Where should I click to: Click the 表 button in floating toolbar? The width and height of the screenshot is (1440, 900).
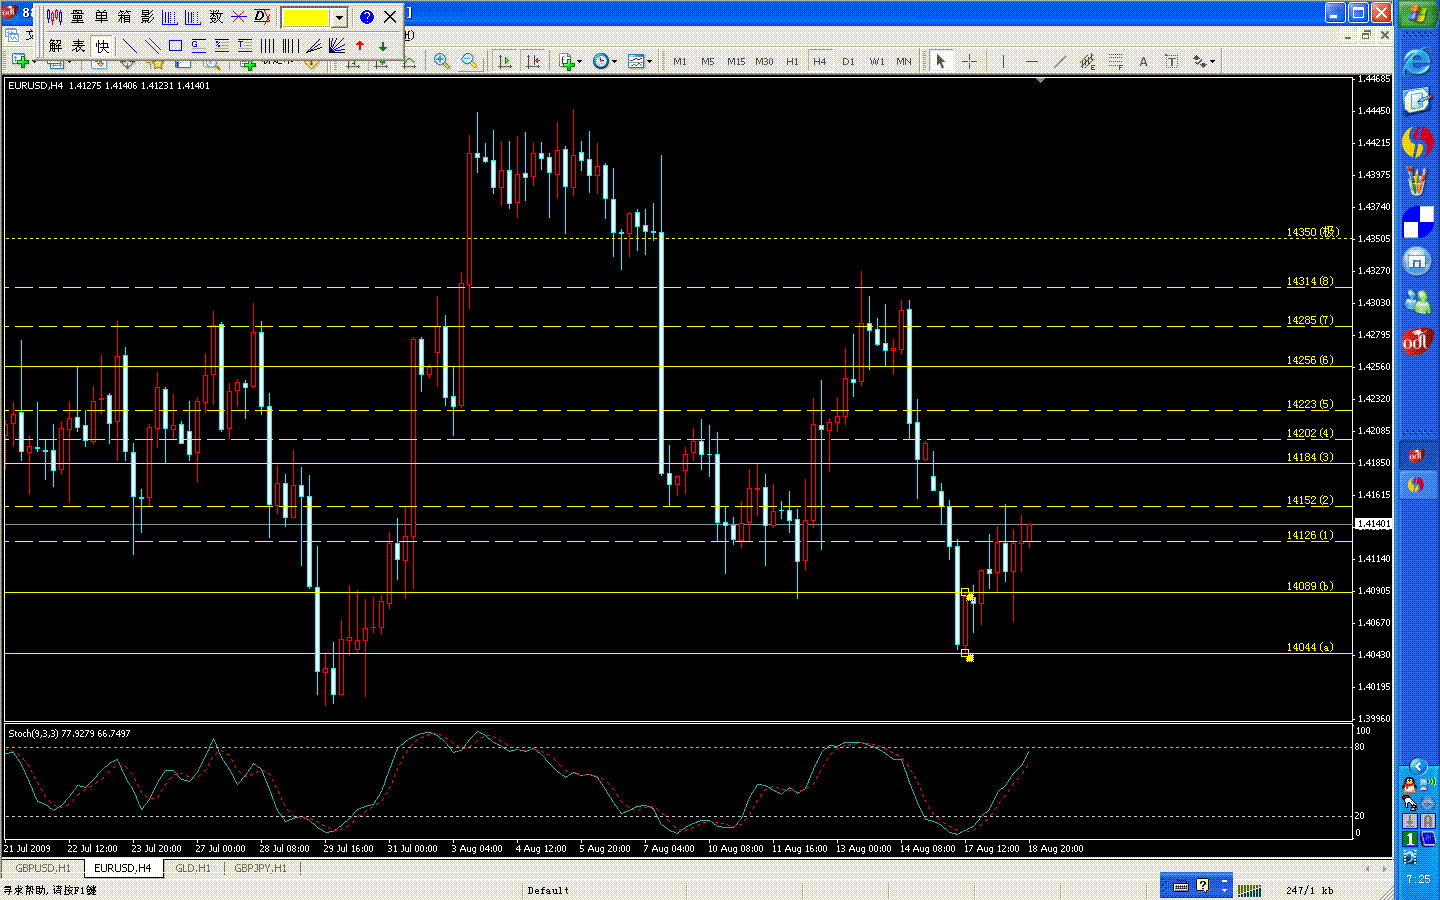78,46
